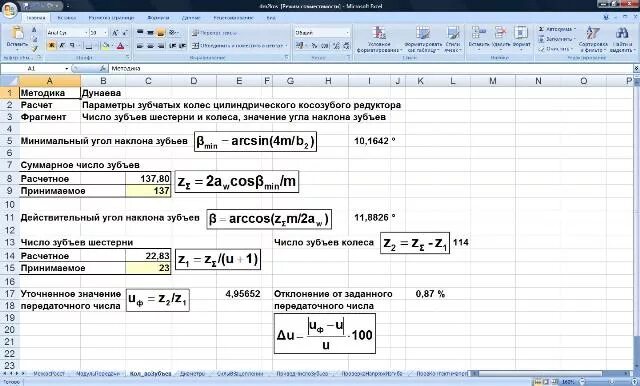640x386 pixels.
Task: Apply the red font color
Action: (x=120, y=46)
